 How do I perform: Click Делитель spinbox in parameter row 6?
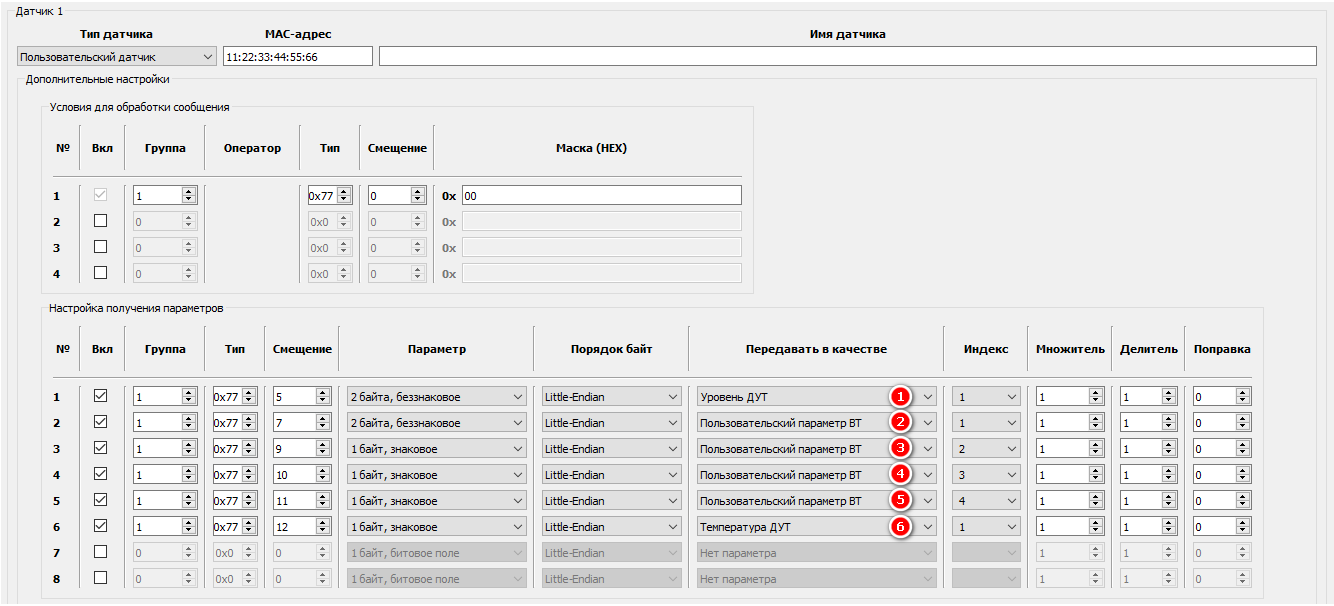[x=1147, y=527]
